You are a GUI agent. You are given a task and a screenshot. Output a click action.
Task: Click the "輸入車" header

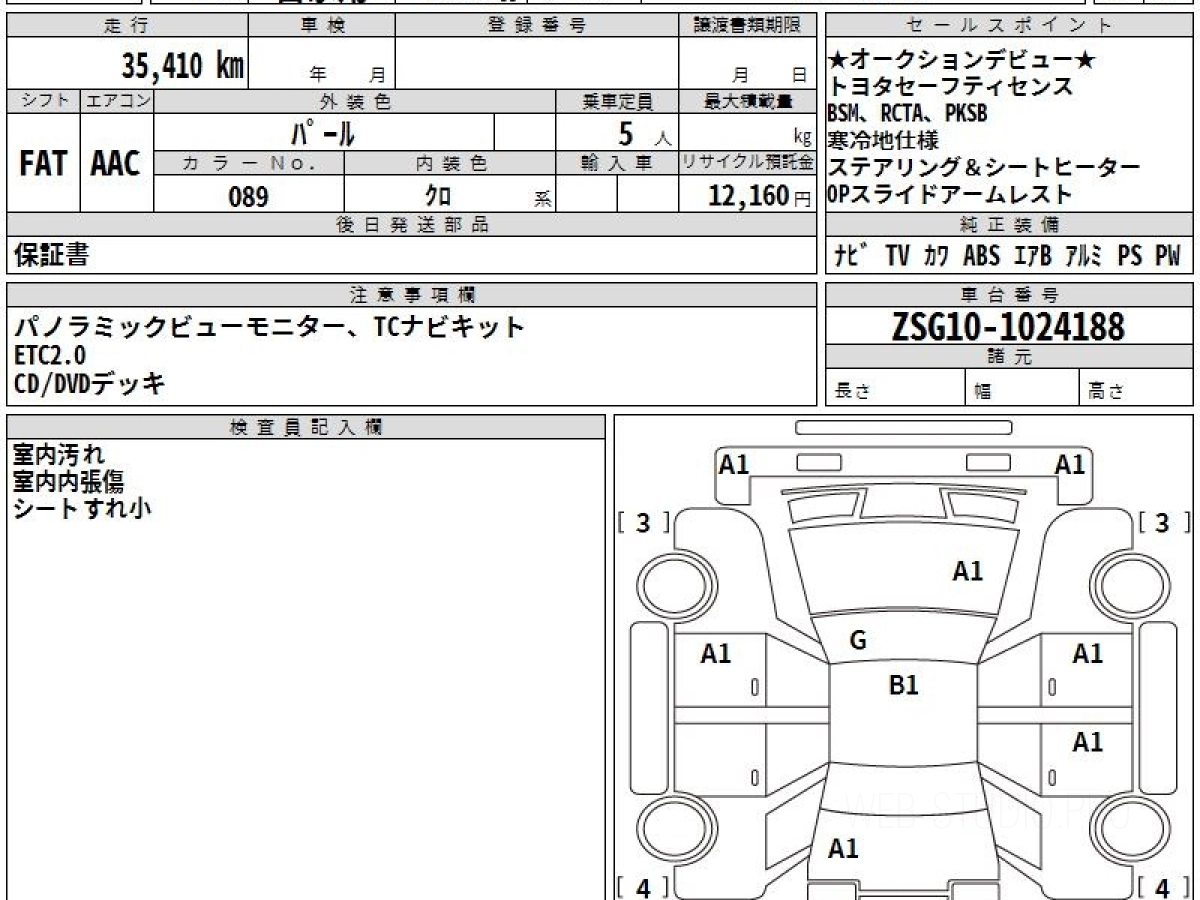[617, 163]
